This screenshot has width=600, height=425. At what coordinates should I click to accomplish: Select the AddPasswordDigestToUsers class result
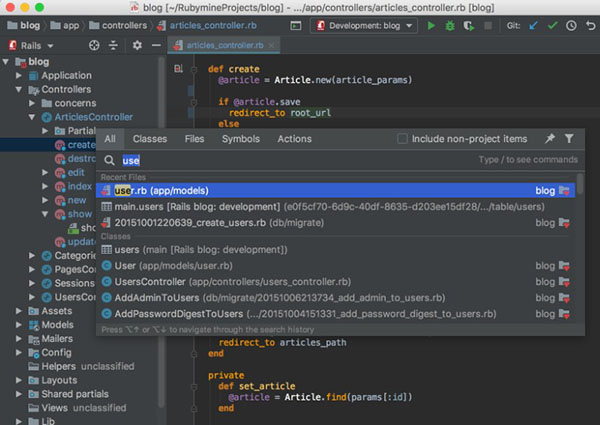tap(335, 314)
